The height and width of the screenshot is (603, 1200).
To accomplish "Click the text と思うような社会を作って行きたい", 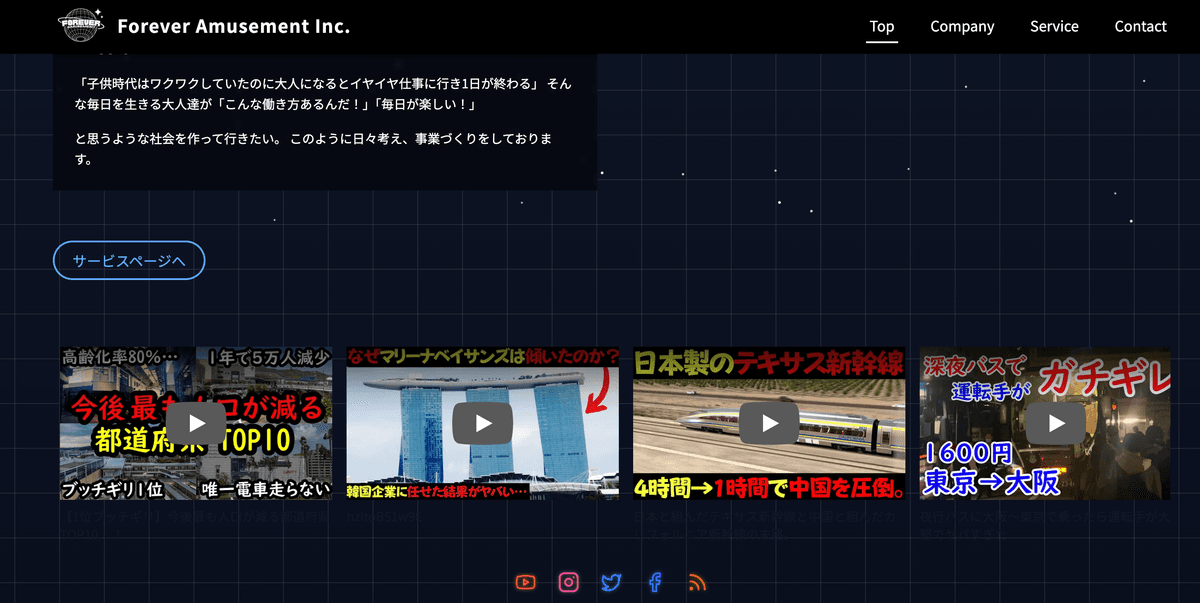I will click(x=178, y=138).
